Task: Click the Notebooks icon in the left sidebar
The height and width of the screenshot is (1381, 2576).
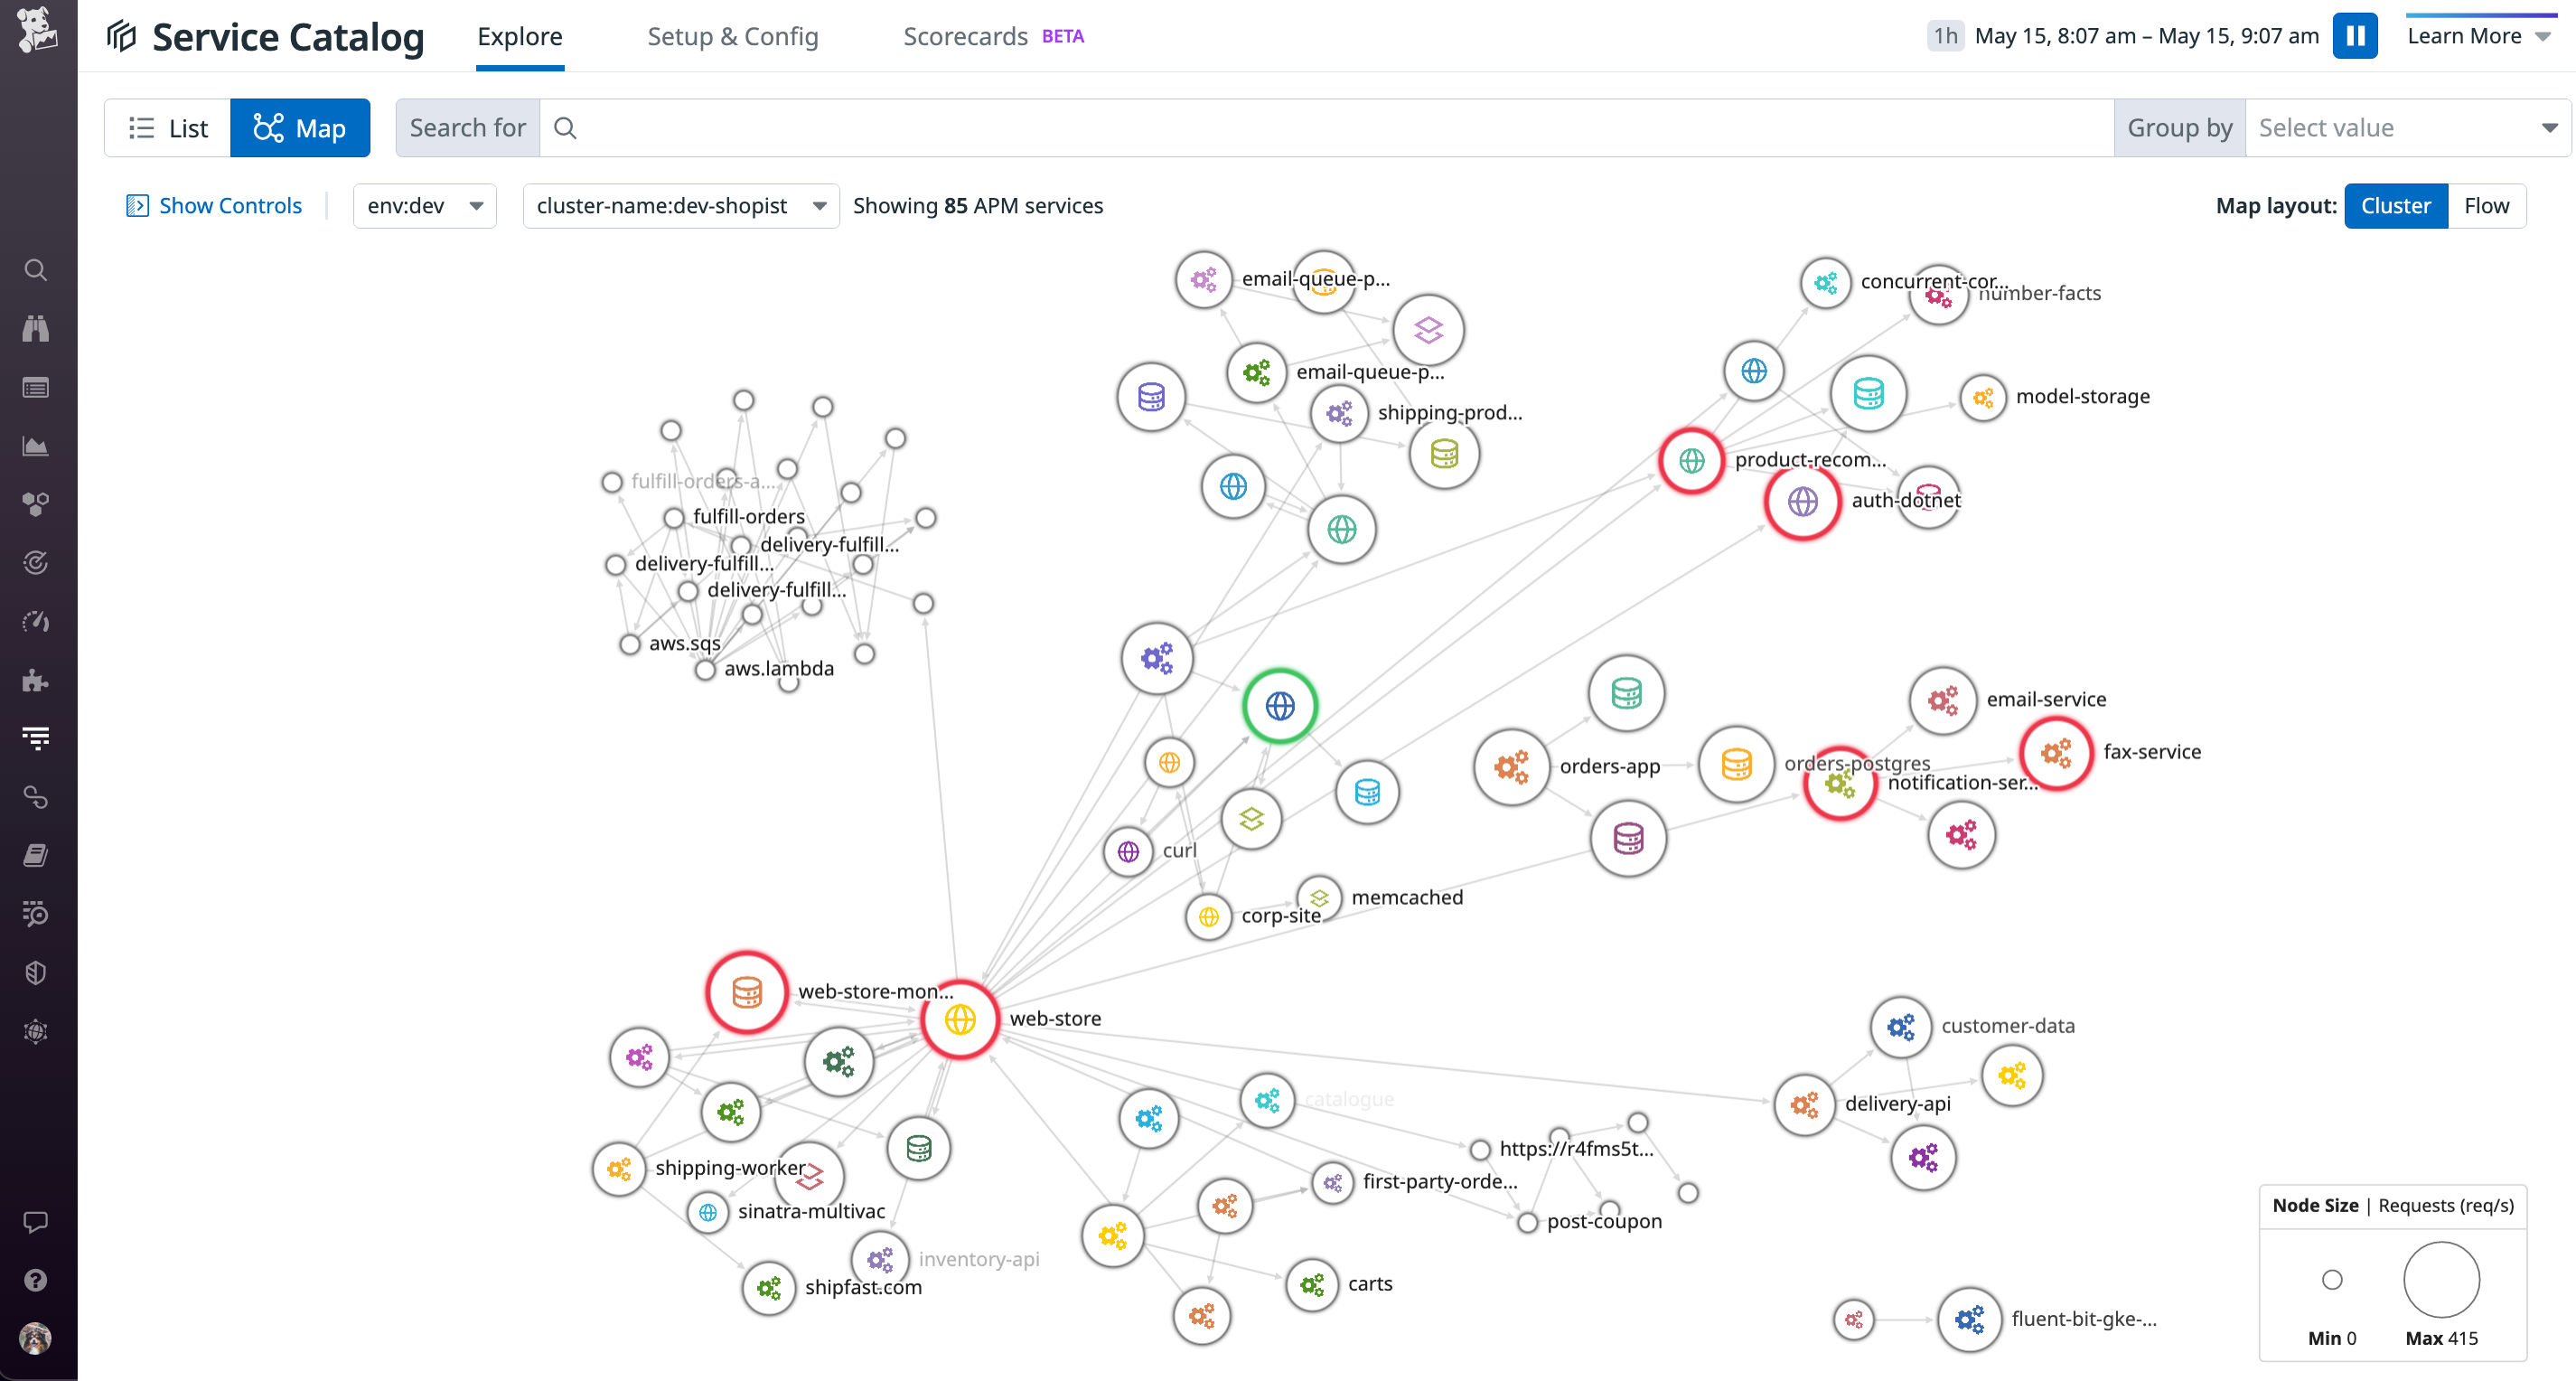Action: tap(36, 853)
